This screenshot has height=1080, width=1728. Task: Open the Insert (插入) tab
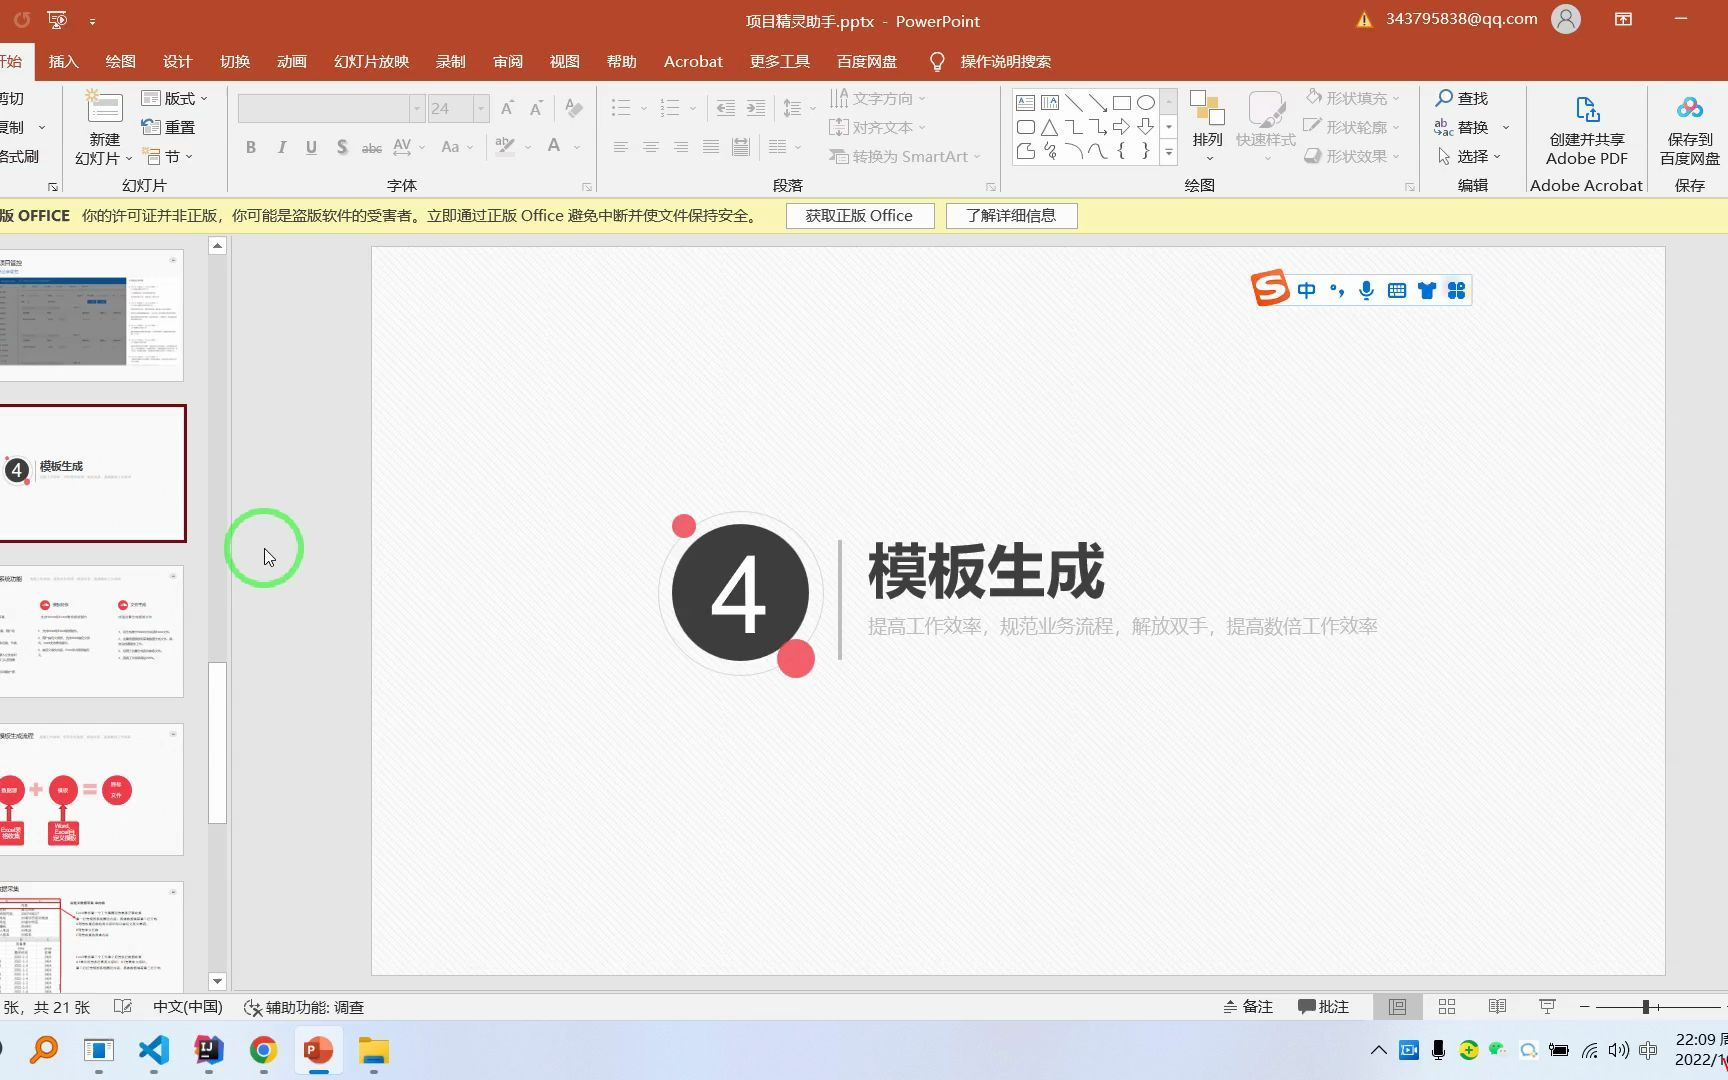63,62
